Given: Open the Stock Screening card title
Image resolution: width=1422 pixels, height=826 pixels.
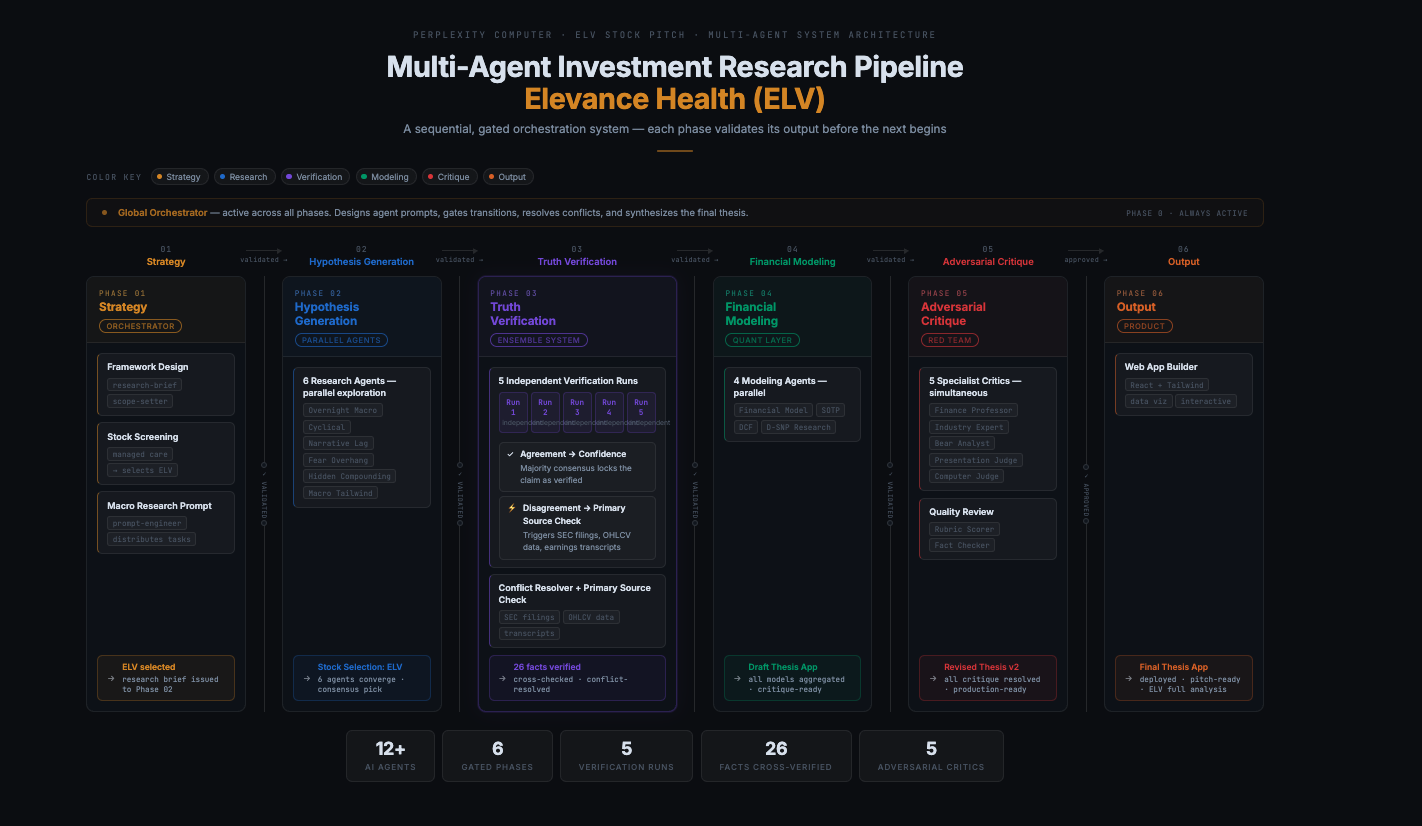Looking at the screenshot, I should pos(143,437).
